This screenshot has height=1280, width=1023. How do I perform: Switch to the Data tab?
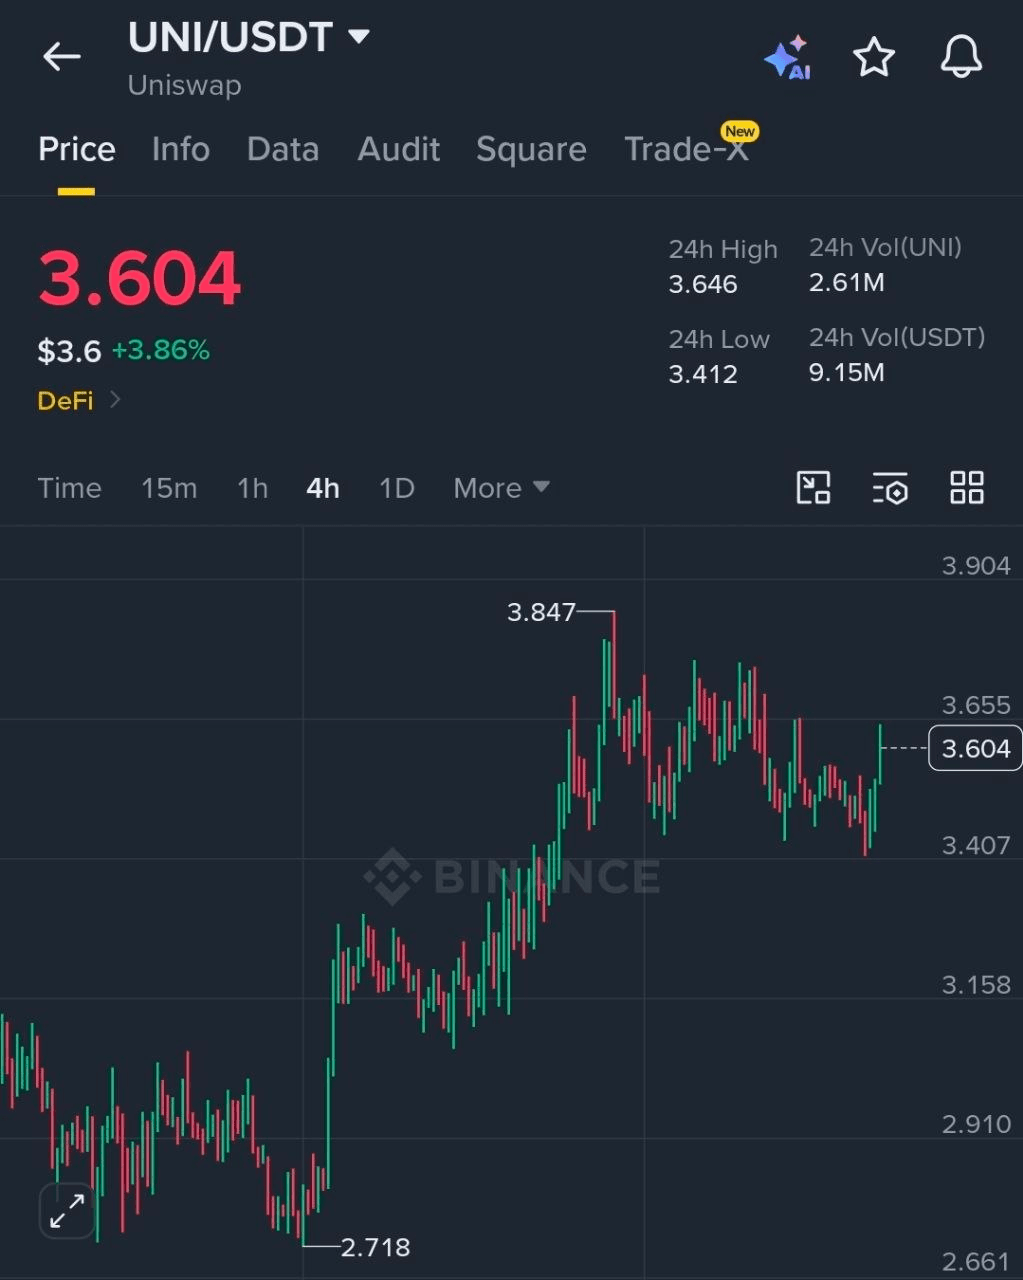pos(283,149)
